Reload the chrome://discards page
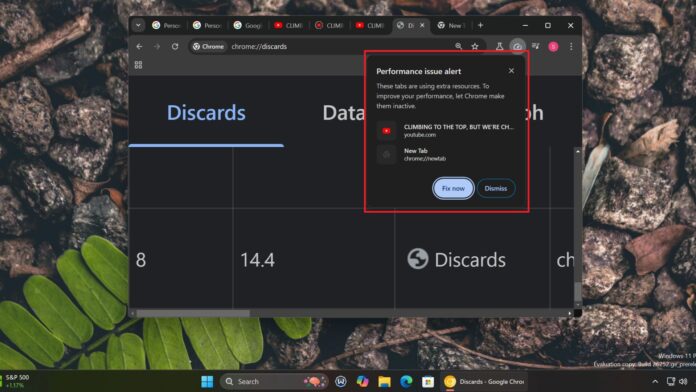 (x=175, y=46)
